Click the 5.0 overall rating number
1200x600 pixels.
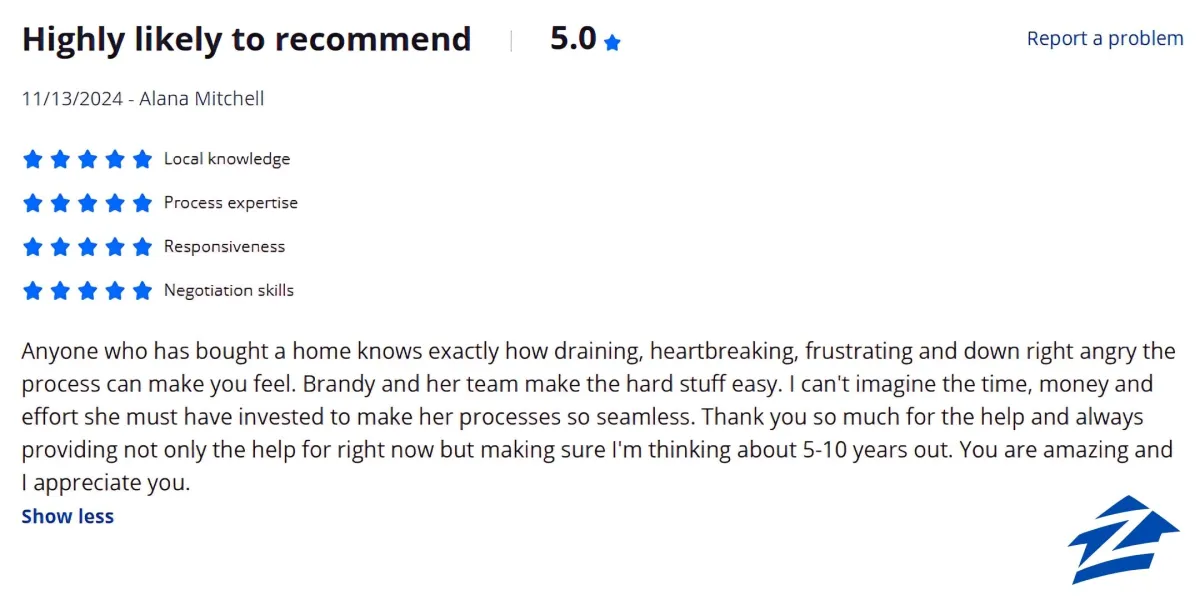(x=573, y=39)
